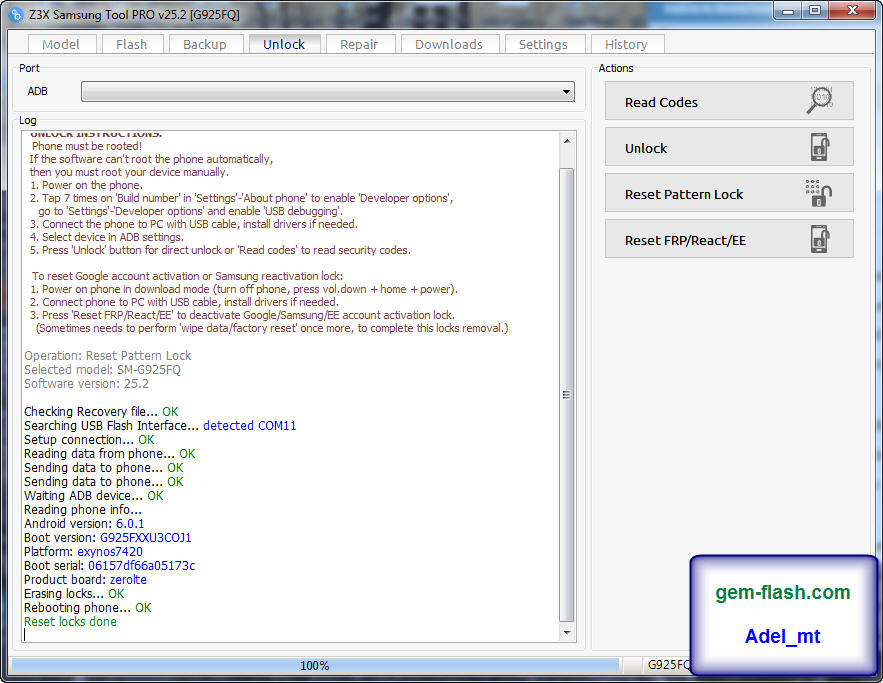
Task: Click 'Reset locks done' log line
Action: coord(70,622)
